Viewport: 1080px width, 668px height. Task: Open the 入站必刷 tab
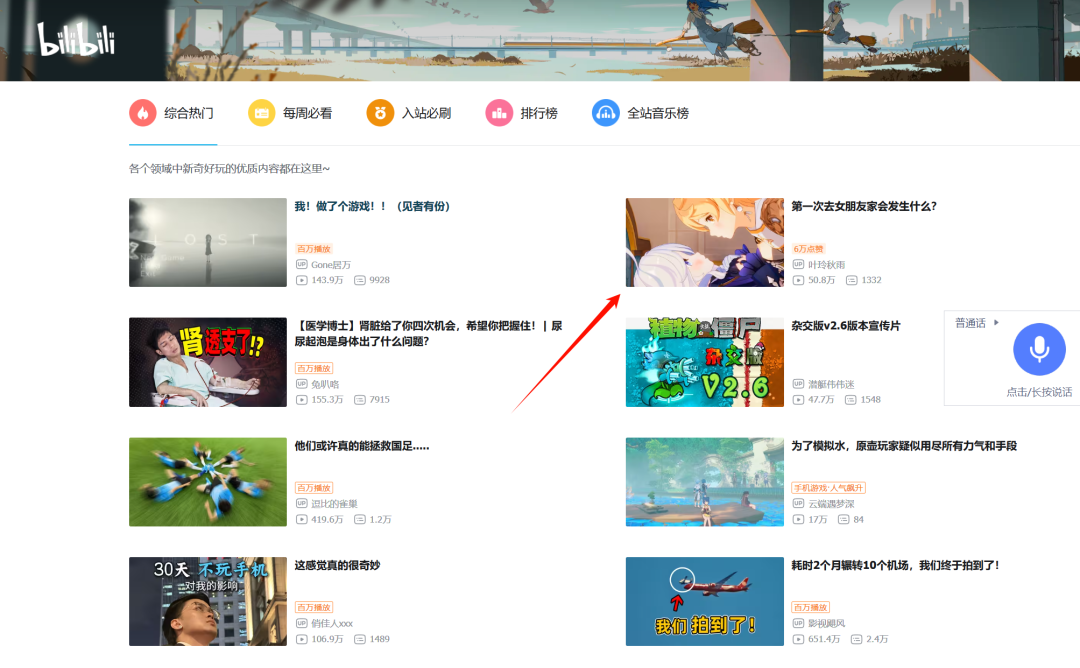pyautogui.click(x=409, y=113)
